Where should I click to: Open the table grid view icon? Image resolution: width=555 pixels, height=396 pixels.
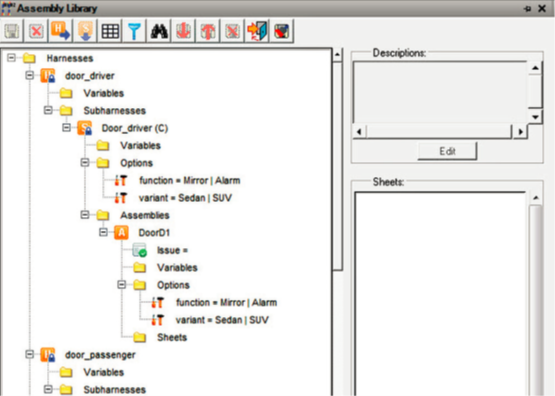click(x=110, y=31)
